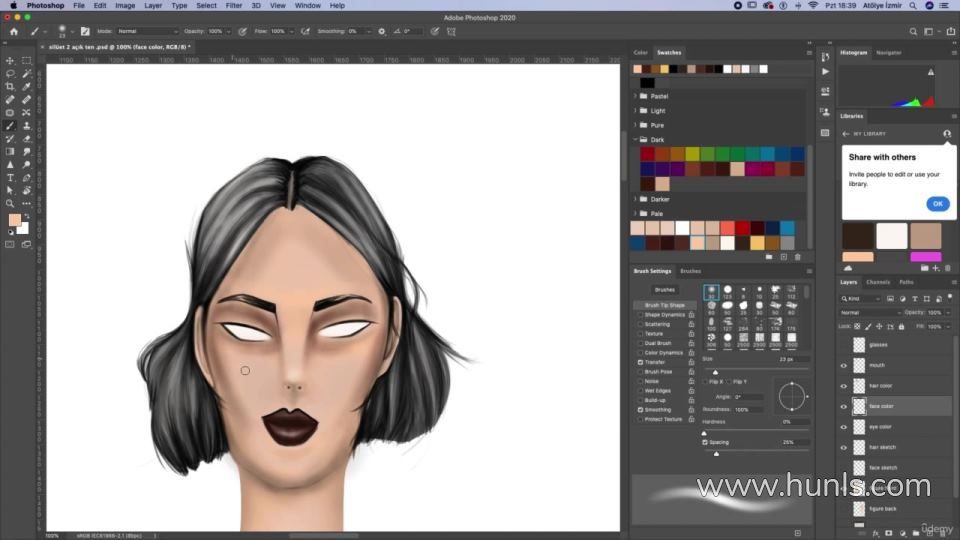
Task: Click the Actions play icon in side dock
Action: point(825,72)
